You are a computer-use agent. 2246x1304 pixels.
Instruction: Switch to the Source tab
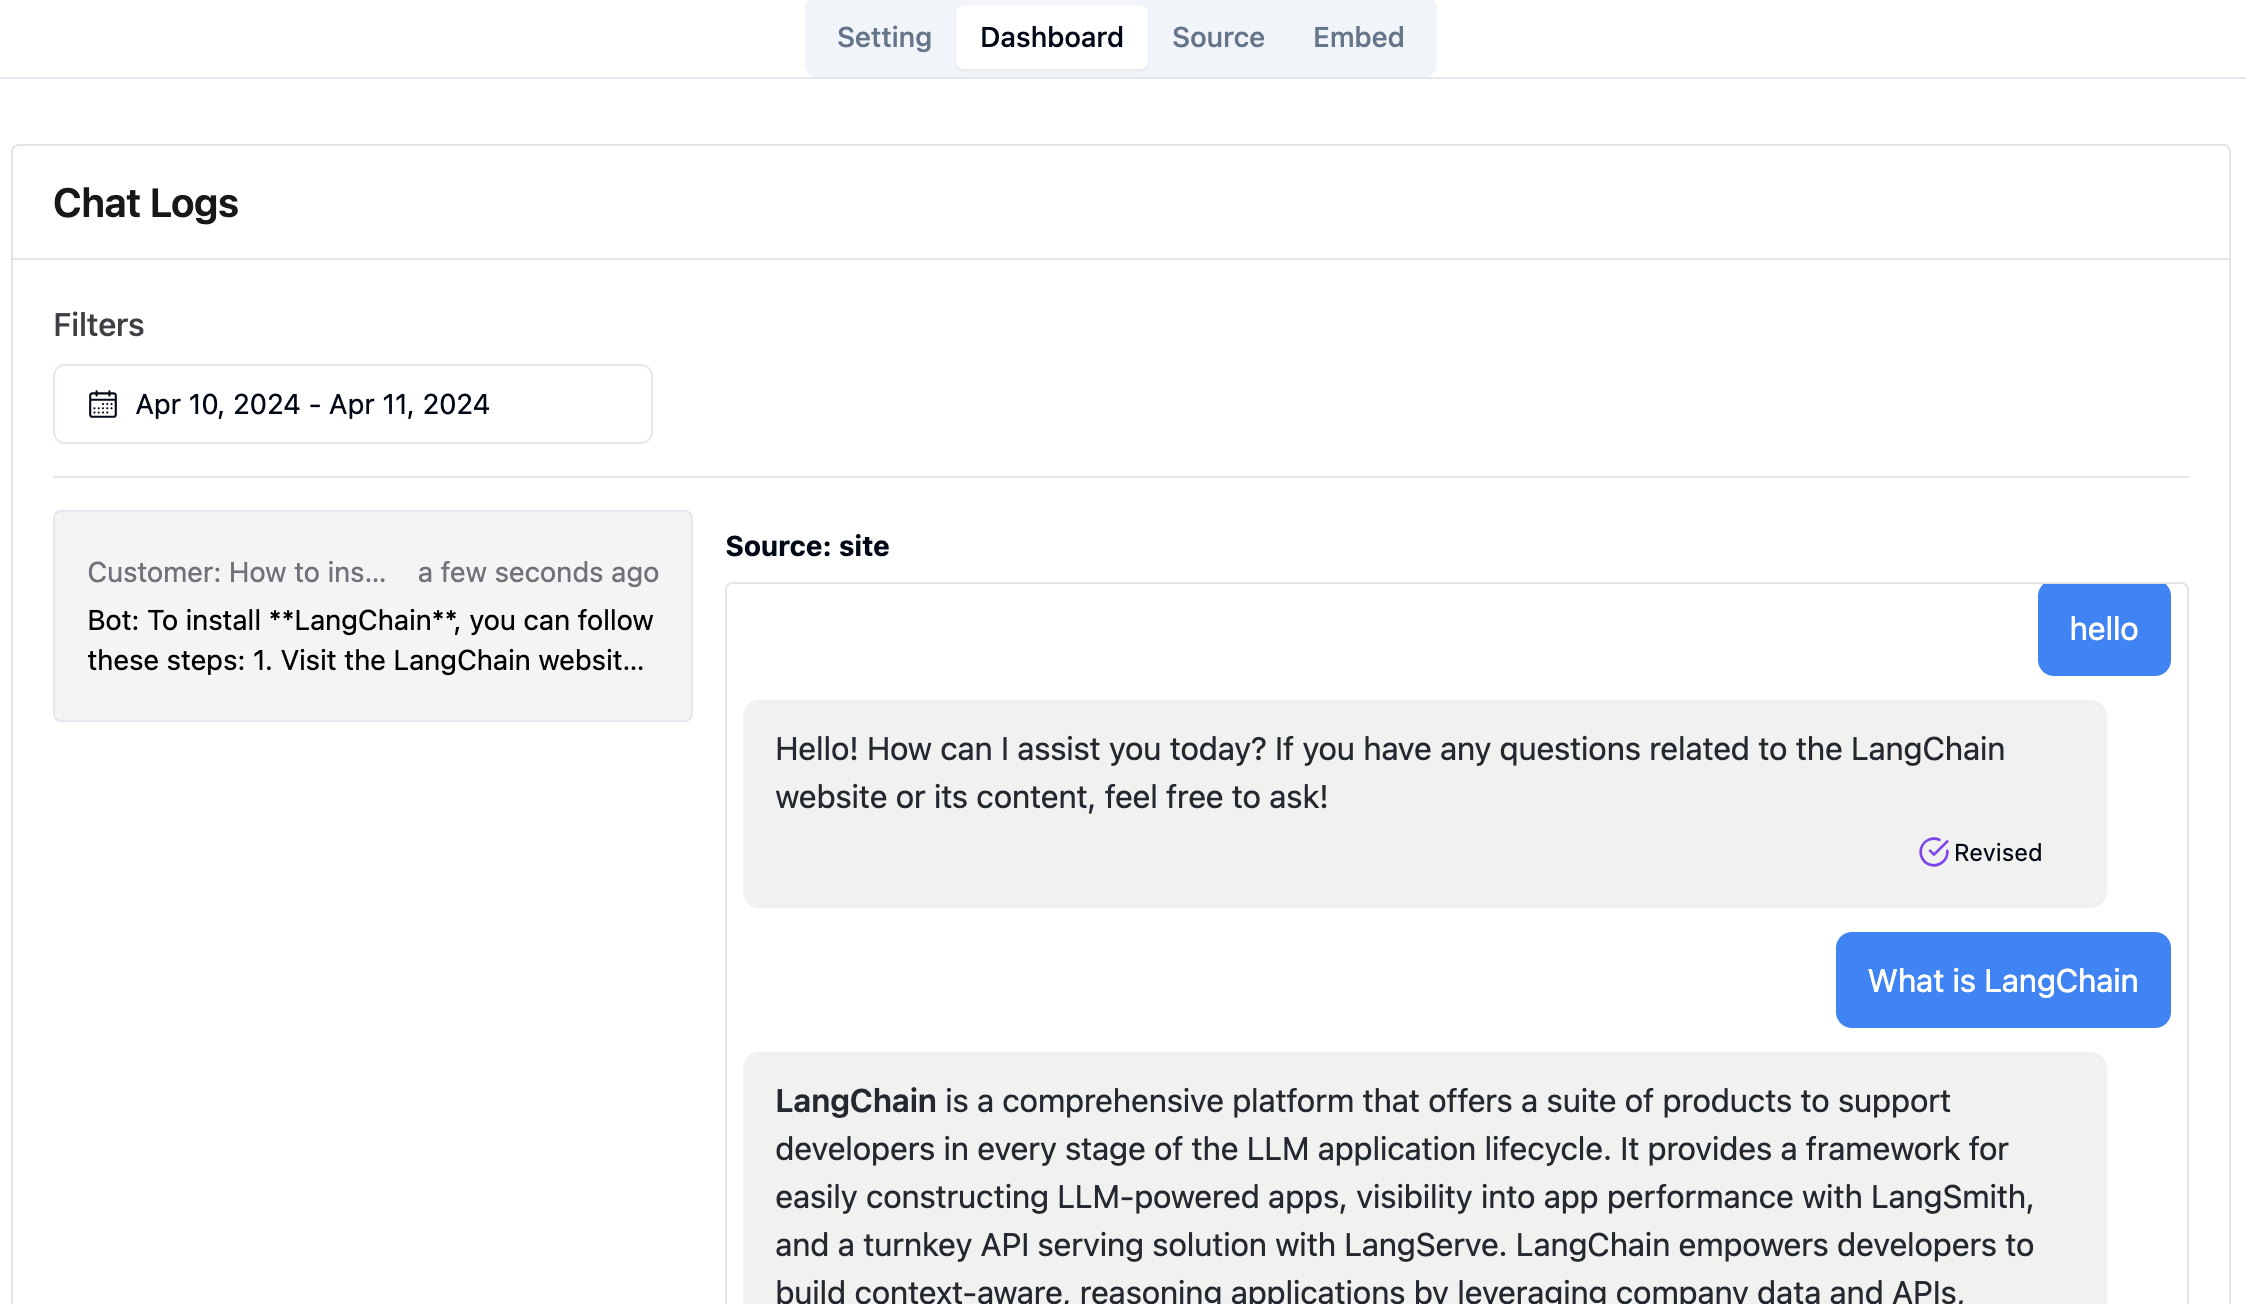(x=1218, y=37)
